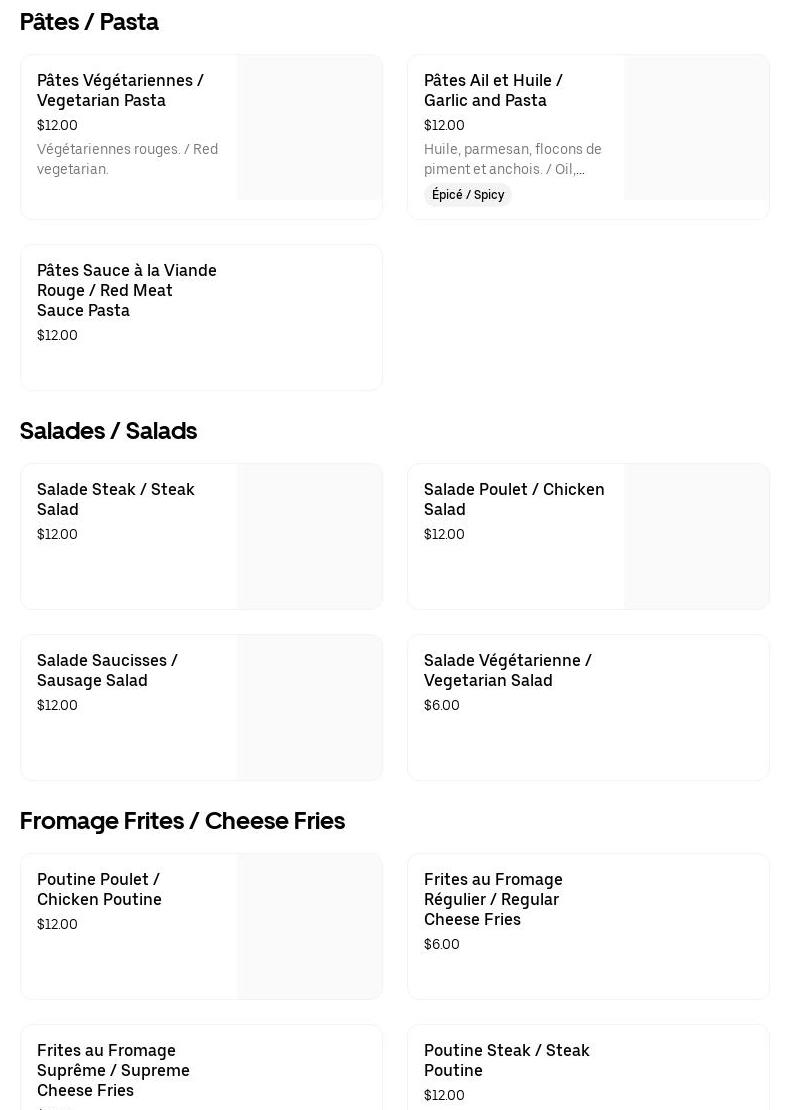Click the Épicé / Spicy tag
This screenshot has height=1110, width=804.
coord(468,195)
